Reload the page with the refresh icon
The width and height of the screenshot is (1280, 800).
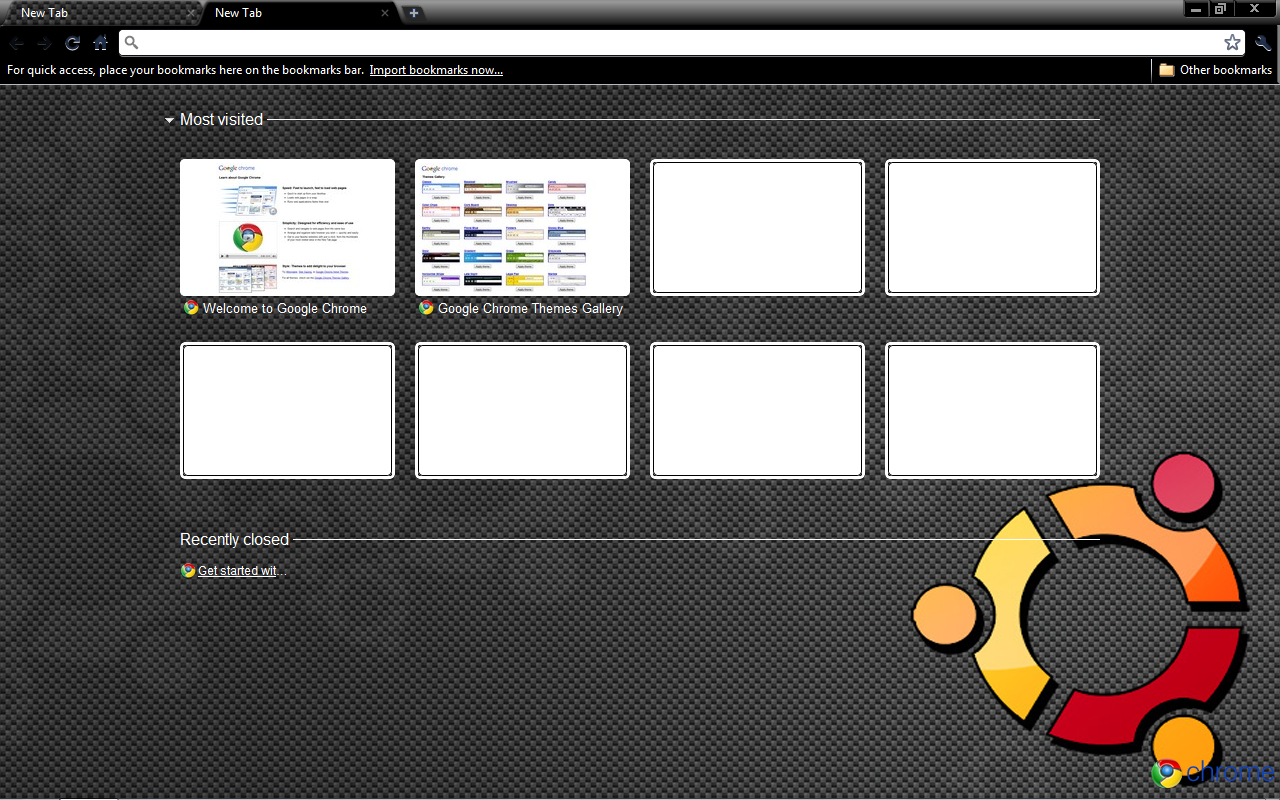click(72, 43)
